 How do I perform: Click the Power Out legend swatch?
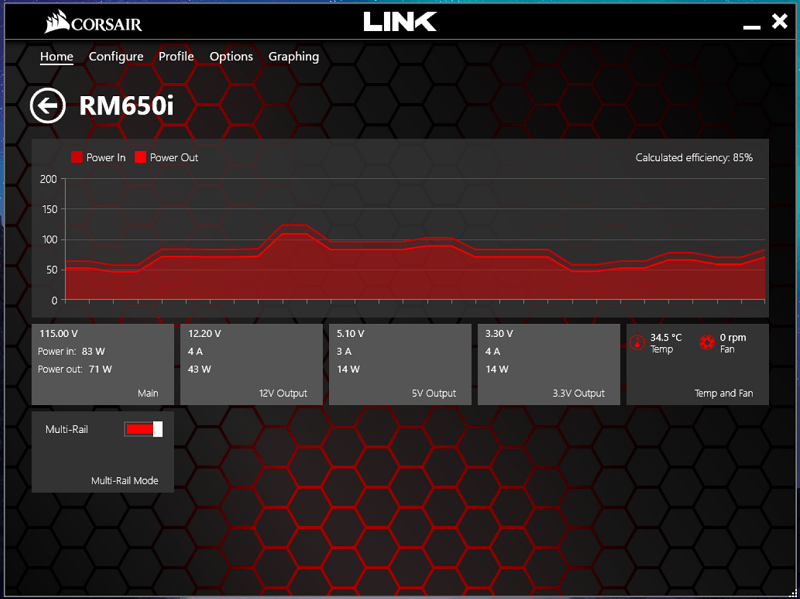pos(140,157)
